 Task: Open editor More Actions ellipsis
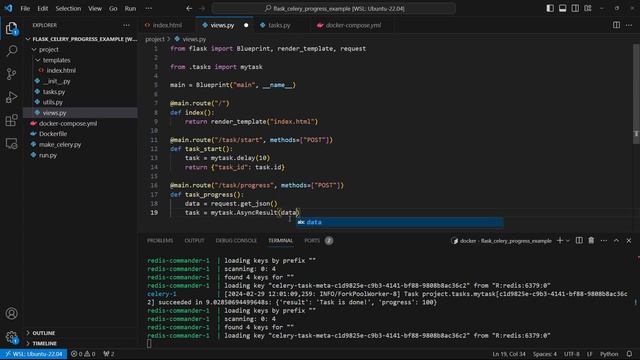(x=629, y=25)
